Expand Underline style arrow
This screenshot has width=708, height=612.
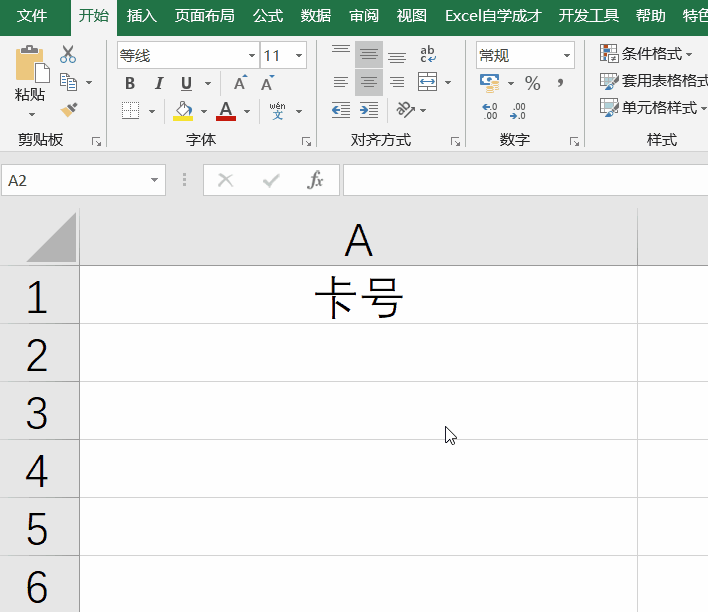[x=208, y=84]
